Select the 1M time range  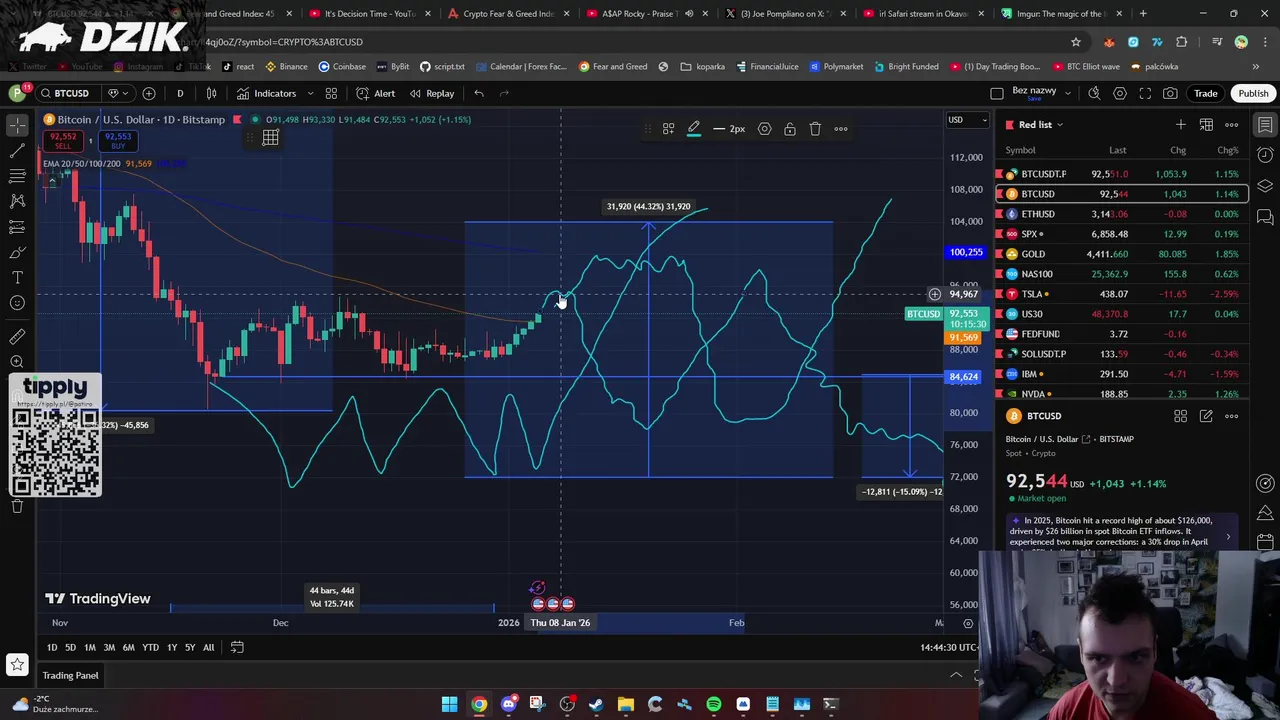[x=90, y=647]
